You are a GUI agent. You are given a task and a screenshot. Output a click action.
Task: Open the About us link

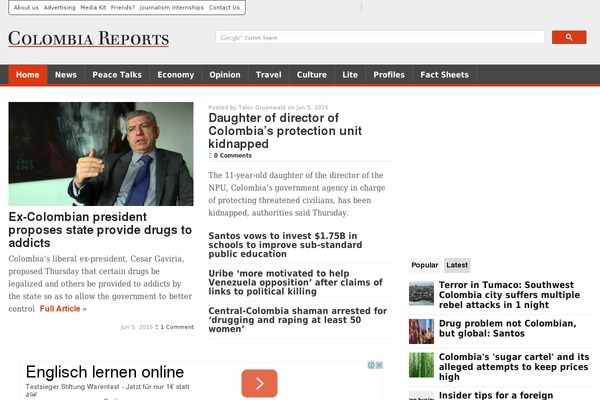pos(26,7)
